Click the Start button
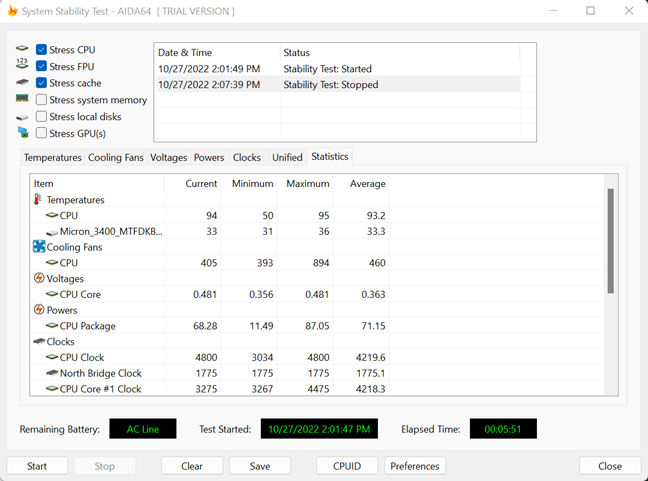Viewport: 648px width, 481px height. [37, 466]
